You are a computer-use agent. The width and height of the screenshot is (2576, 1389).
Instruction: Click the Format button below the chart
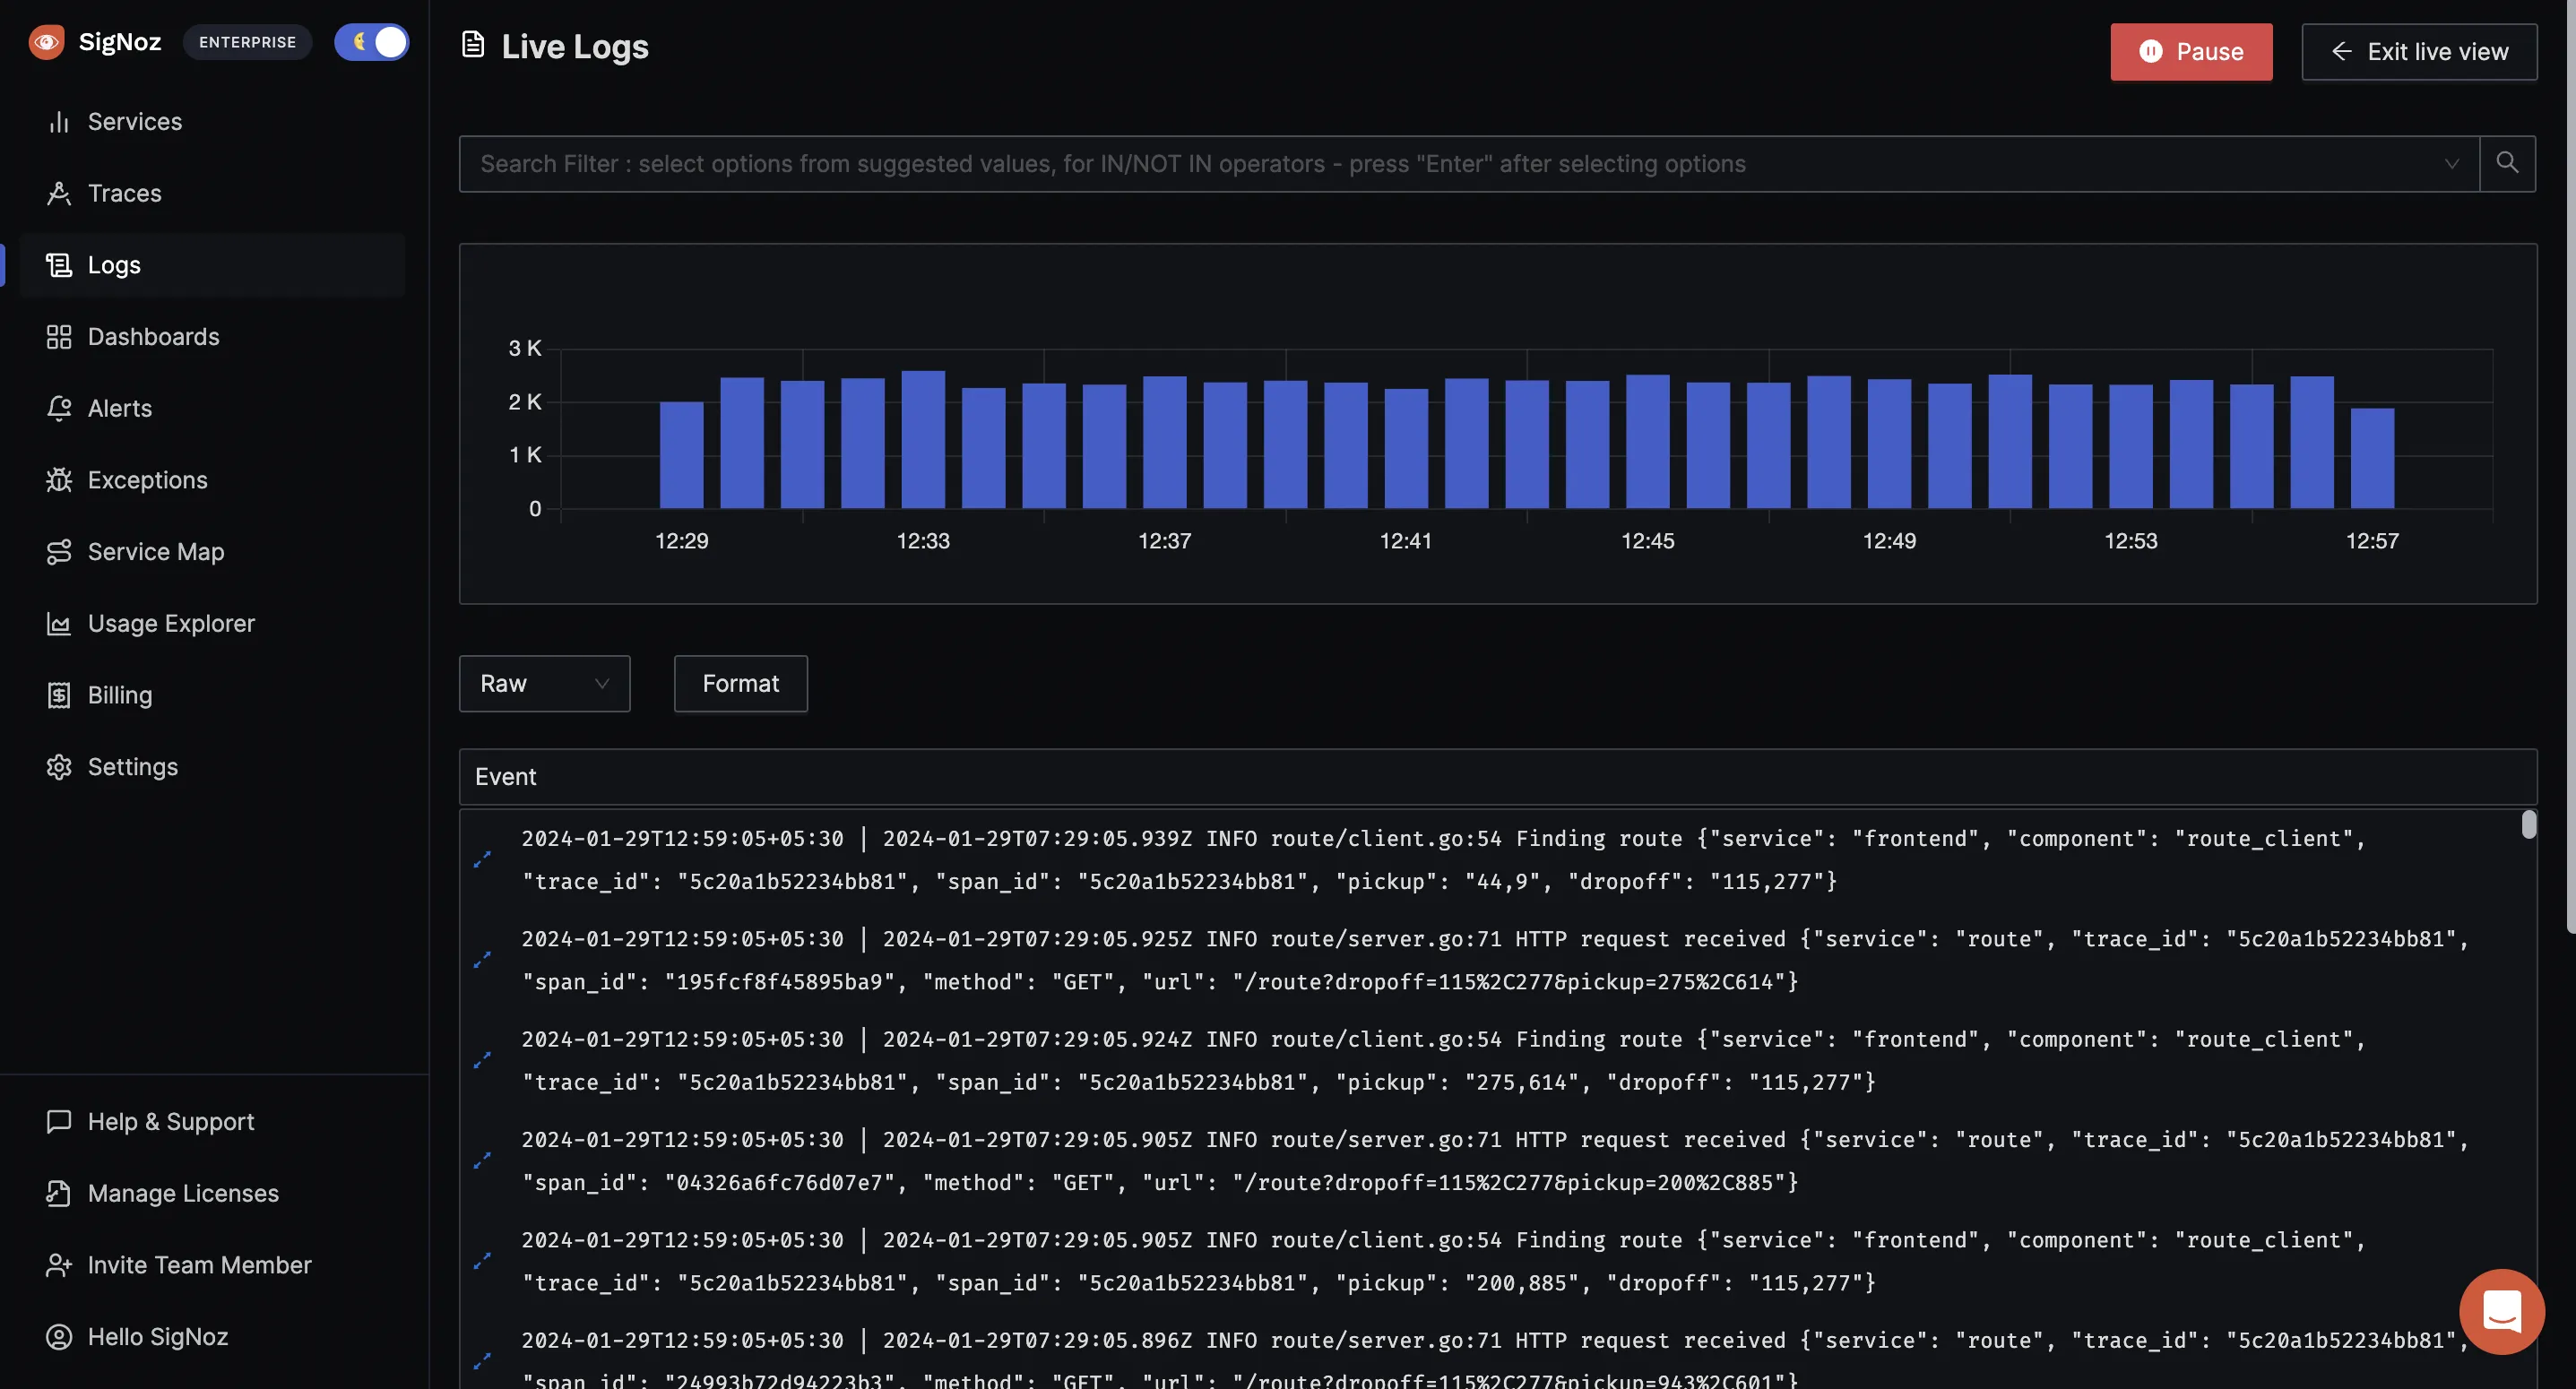[x=740, y=683]
